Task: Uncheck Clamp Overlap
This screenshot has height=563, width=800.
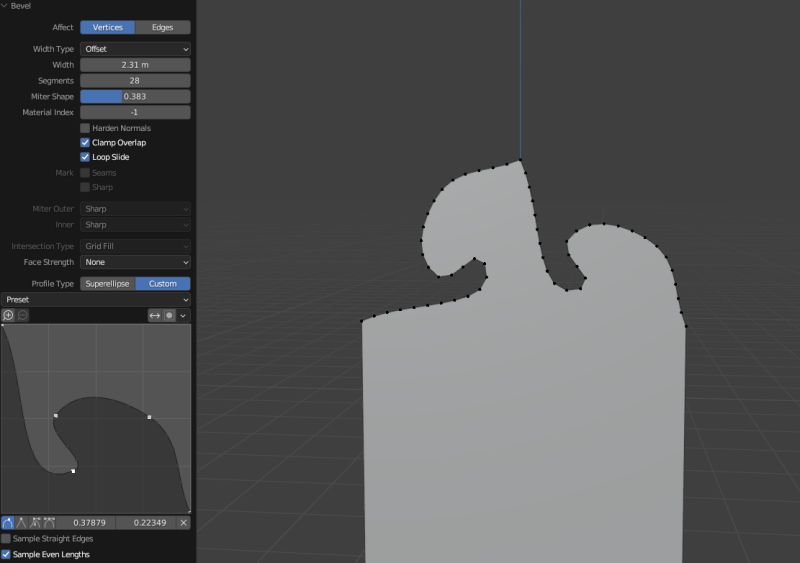Action: pos(85,142)
